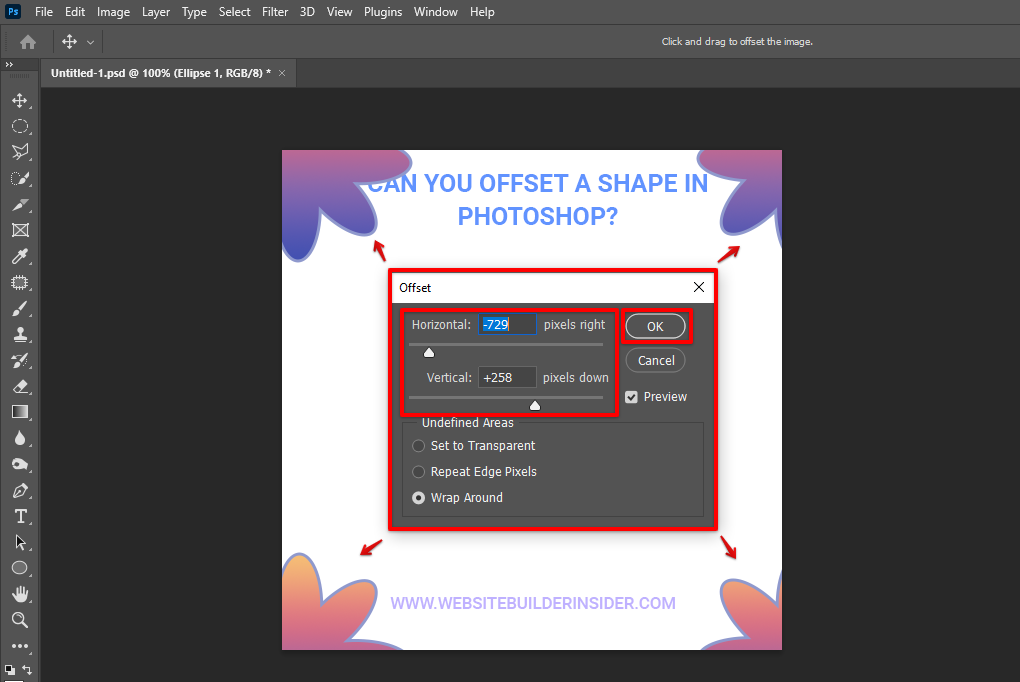Select the Horizontal Type tool

19,516
